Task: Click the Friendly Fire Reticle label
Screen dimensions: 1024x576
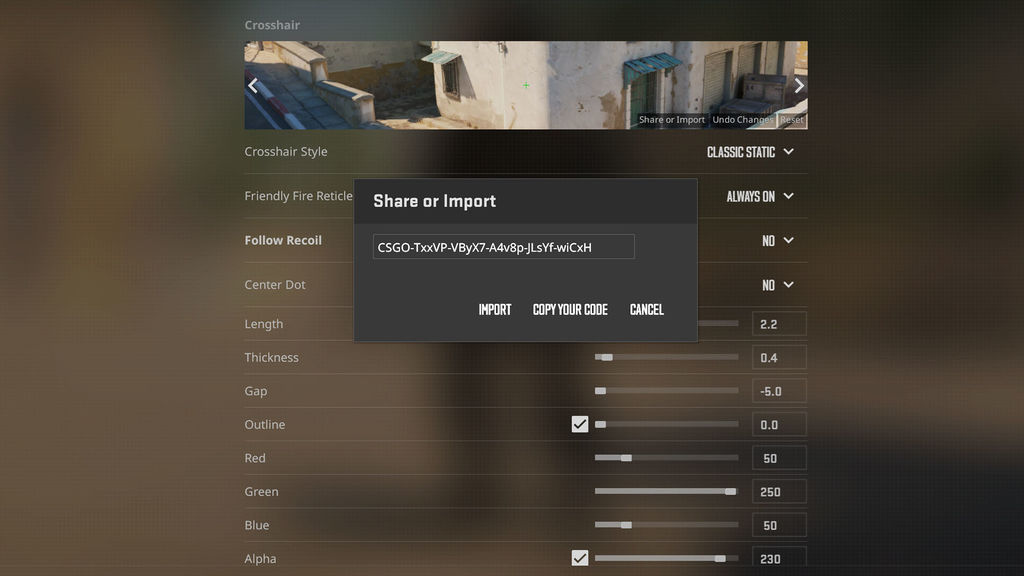Action: coord(298,196)
